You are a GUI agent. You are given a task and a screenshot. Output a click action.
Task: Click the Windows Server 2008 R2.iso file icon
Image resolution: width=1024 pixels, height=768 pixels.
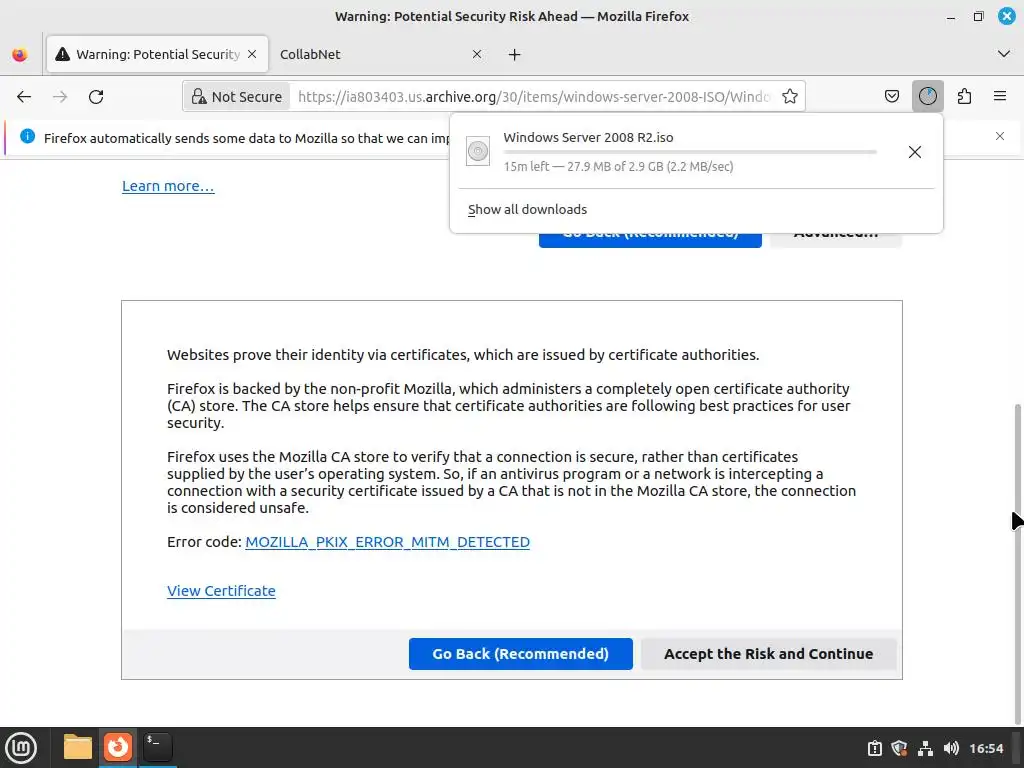tap(477, 152)
